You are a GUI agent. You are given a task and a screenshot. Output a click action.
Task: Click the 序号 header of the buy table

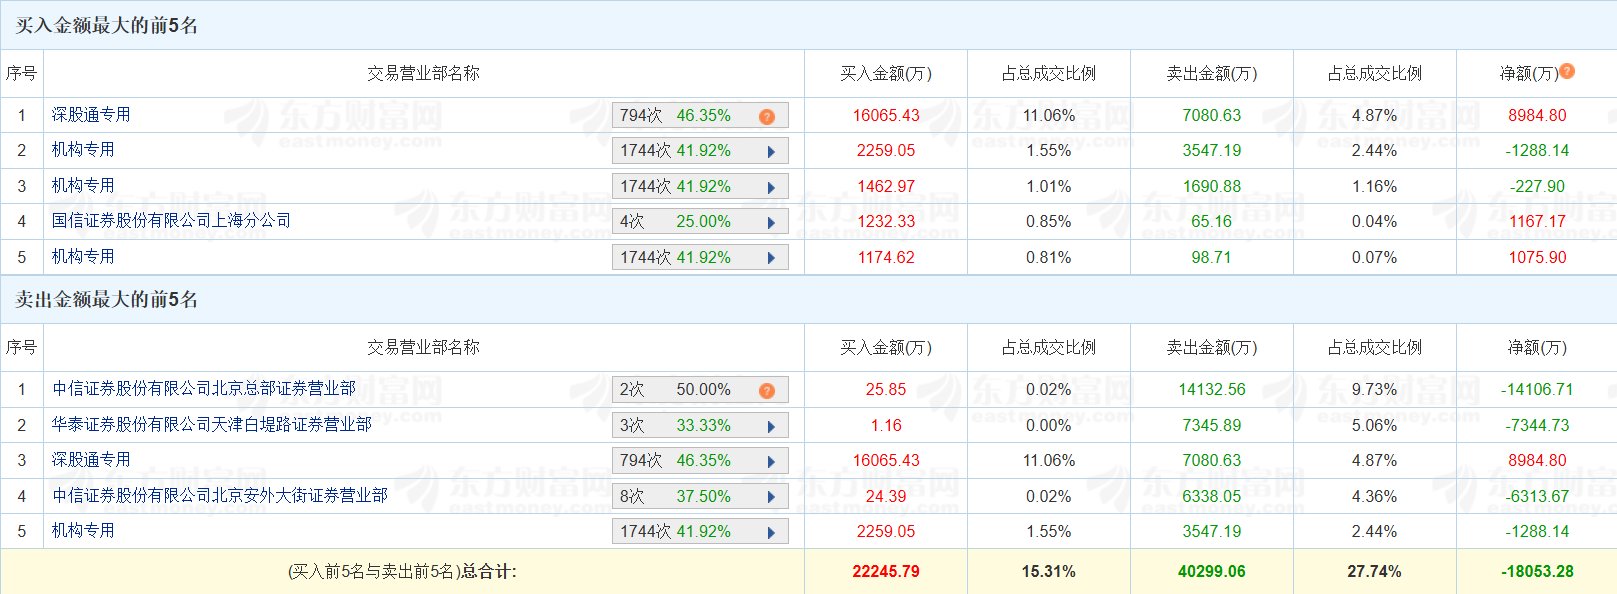pos(21,73)
